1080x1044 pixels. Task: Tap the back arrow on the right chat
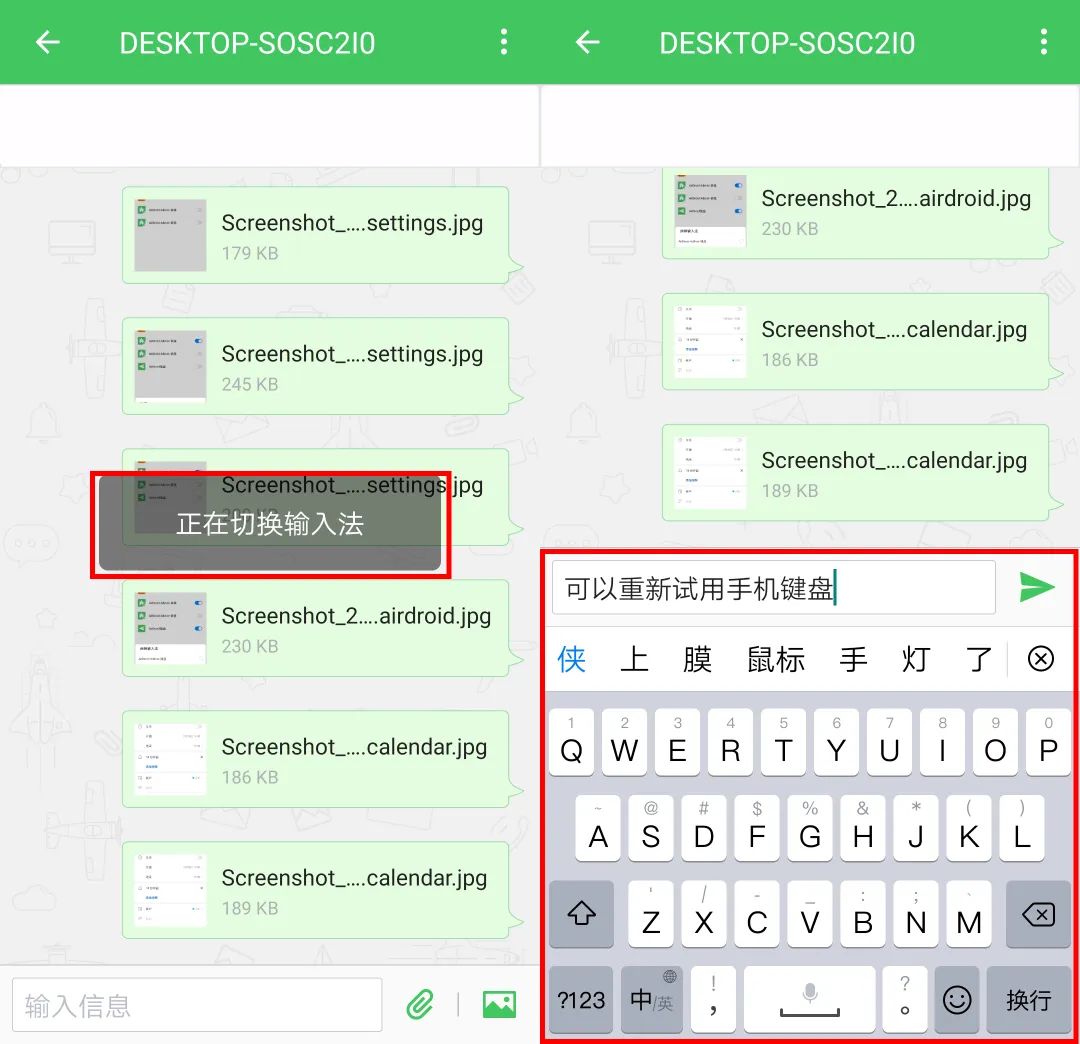(x=586, y=42)
